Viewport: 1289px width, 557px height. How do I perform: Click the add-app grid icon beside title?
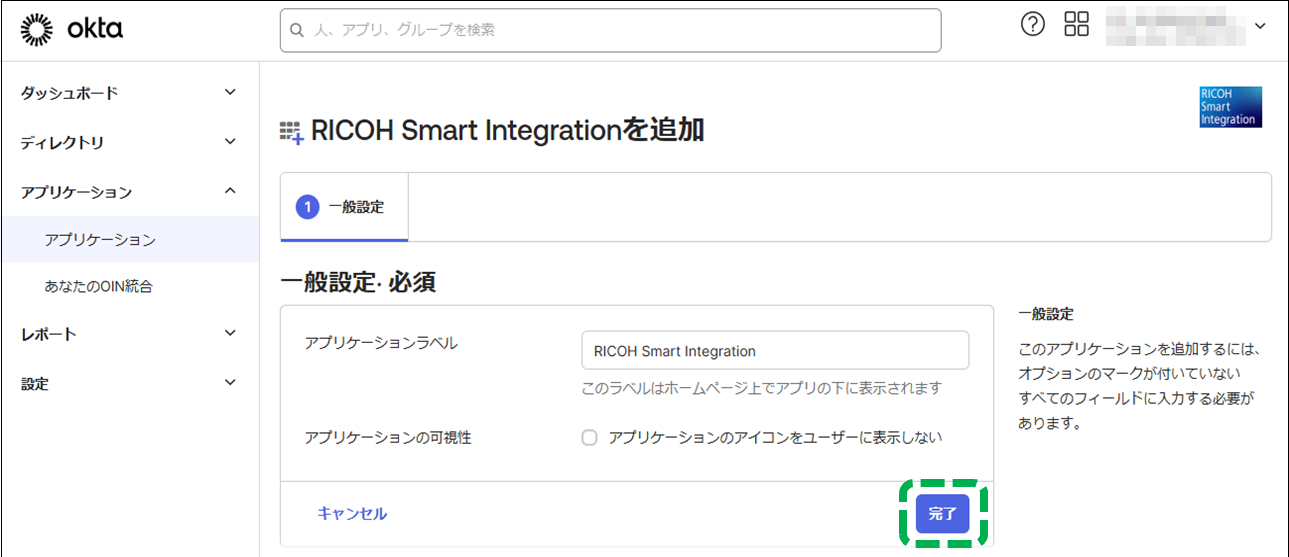(x=292, y=133)
